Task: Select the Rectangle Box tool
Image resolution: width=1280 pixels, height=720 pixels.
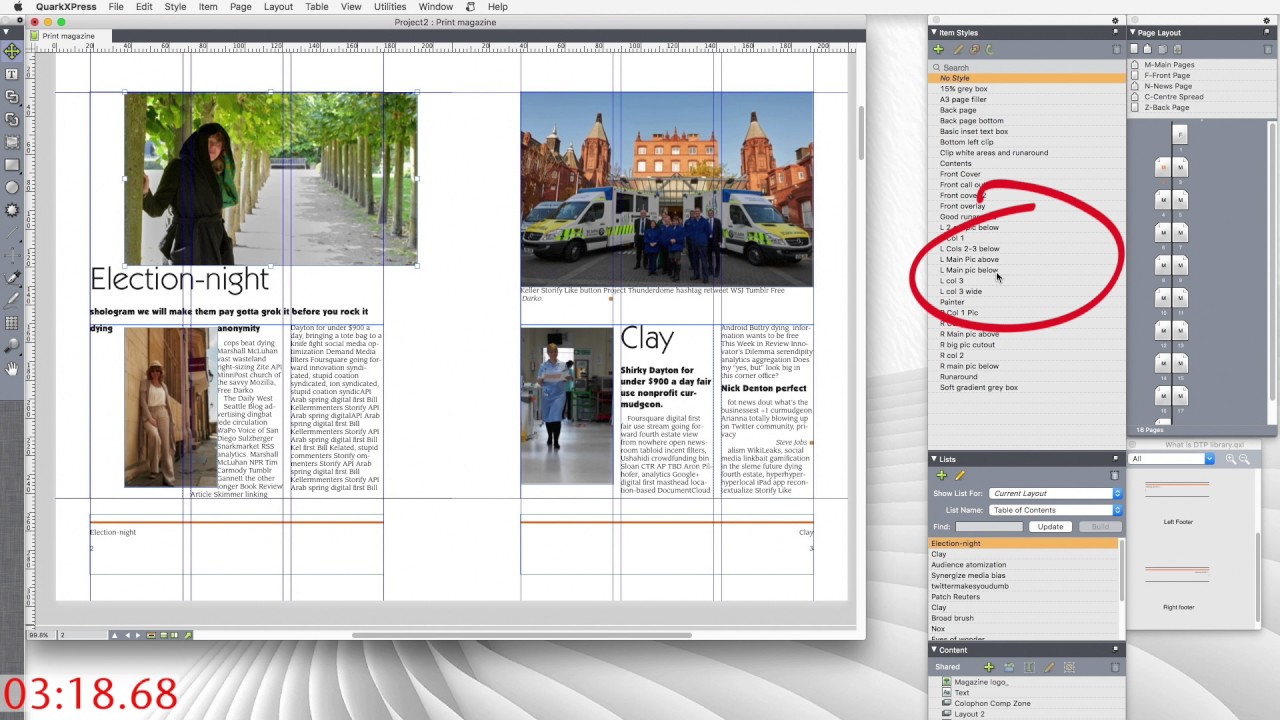Action: point(12,165)
